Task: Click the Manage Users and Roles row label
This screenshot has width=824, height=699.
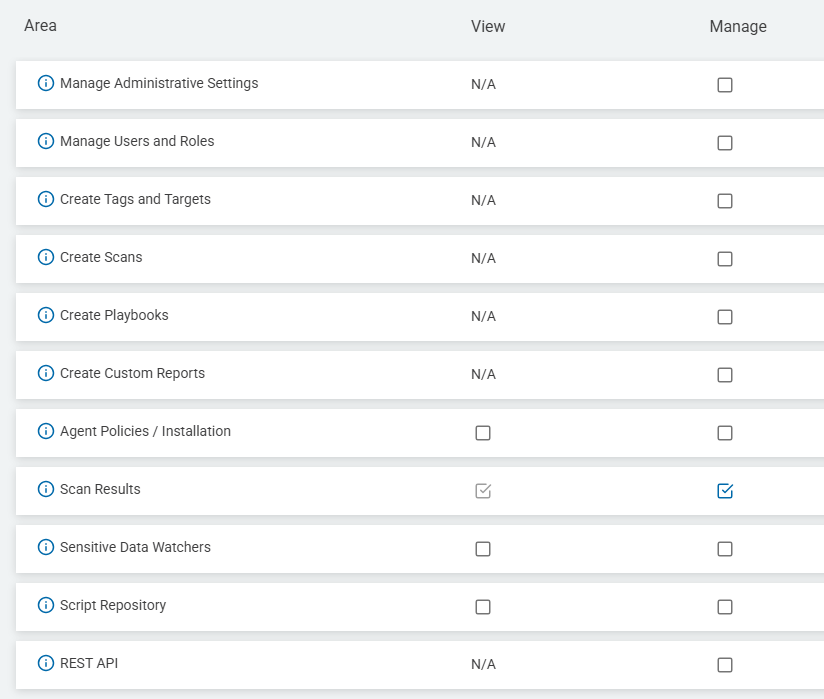Action: click(x=137, y=142)
